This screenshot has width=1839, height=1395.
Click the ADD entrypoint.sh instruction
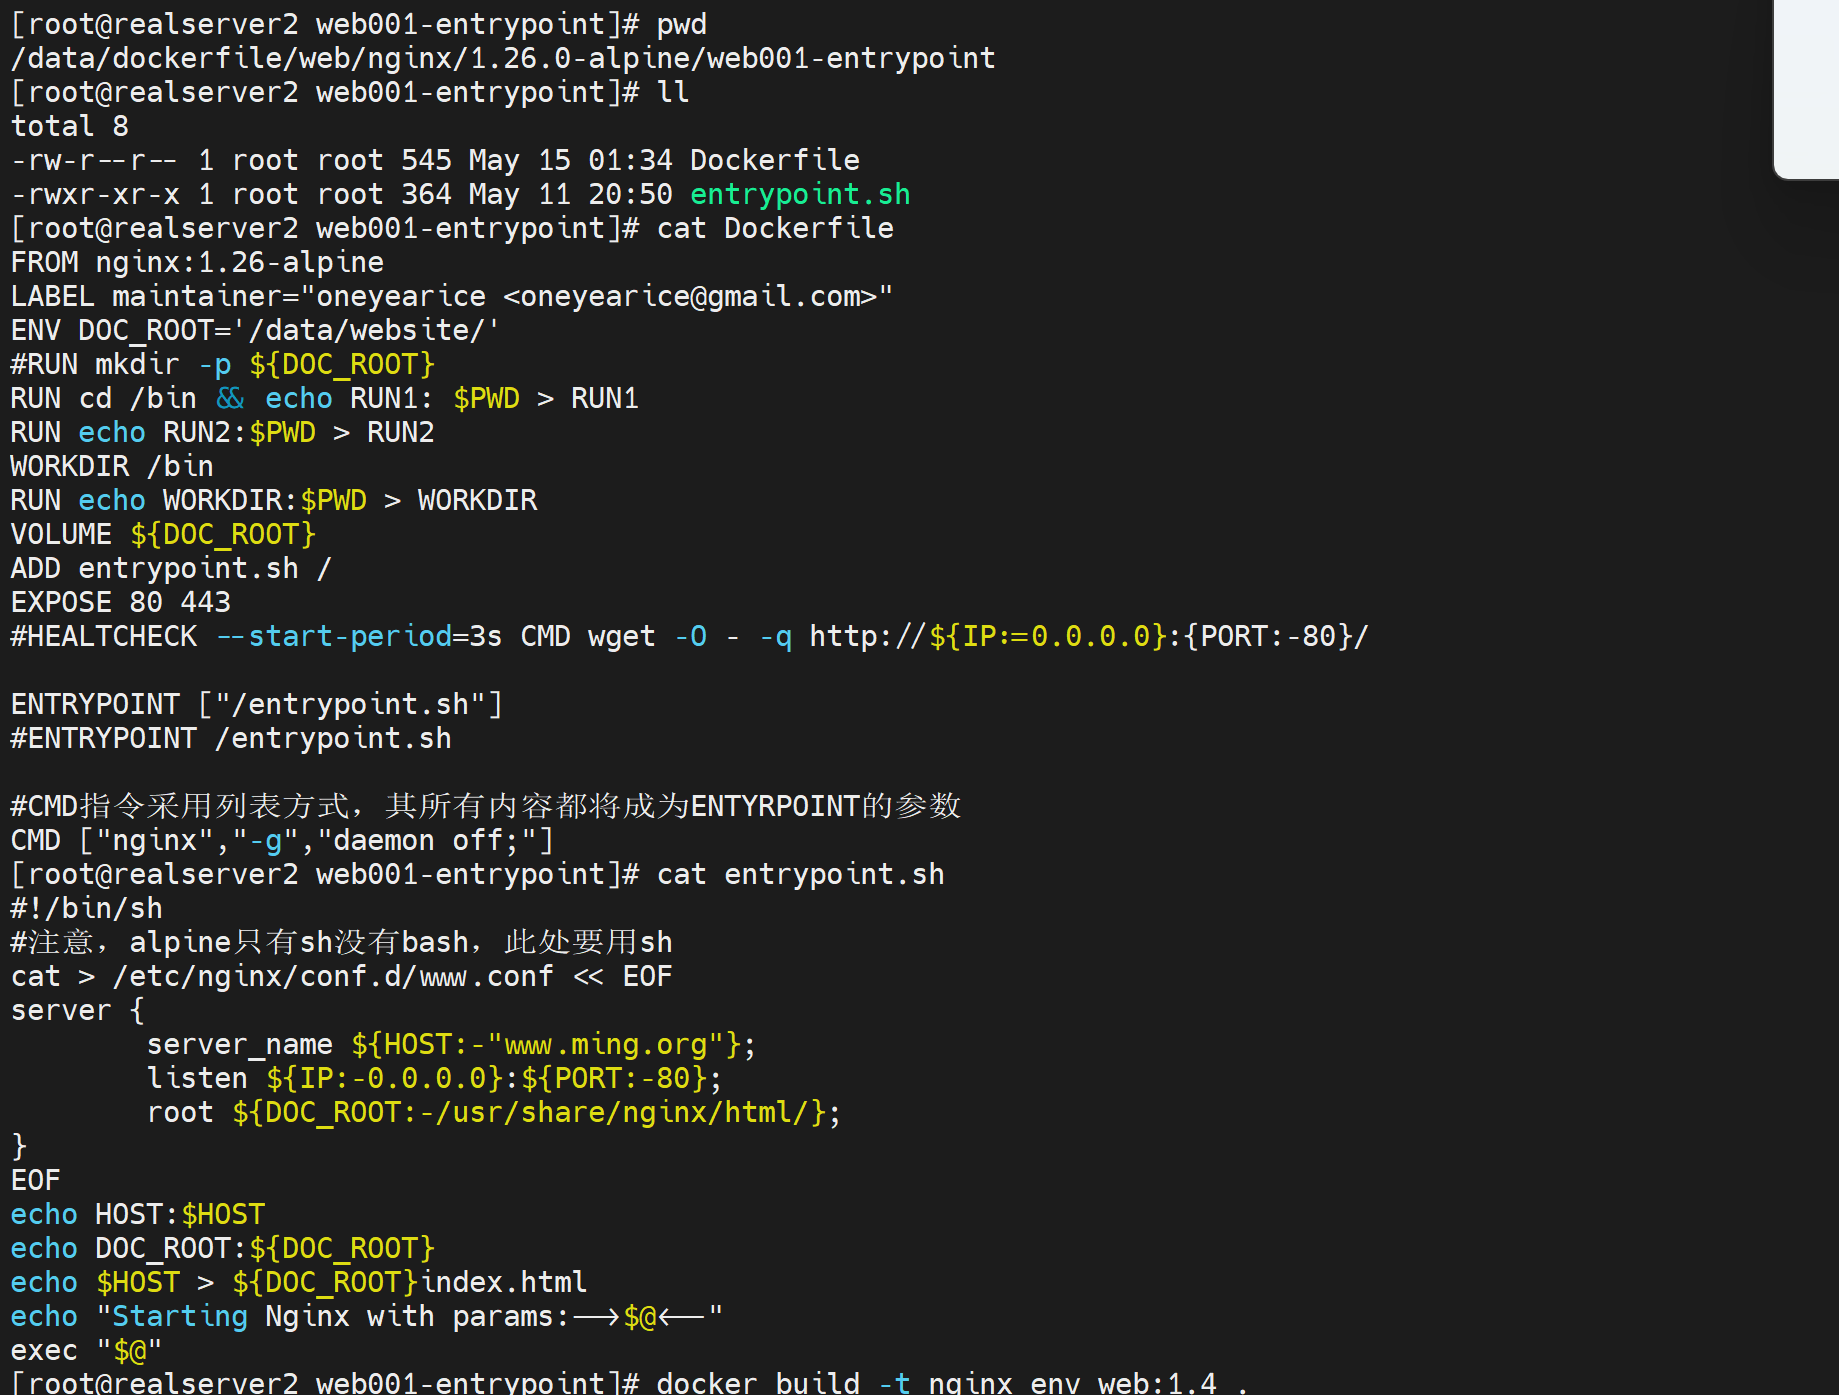click(170, 568)
